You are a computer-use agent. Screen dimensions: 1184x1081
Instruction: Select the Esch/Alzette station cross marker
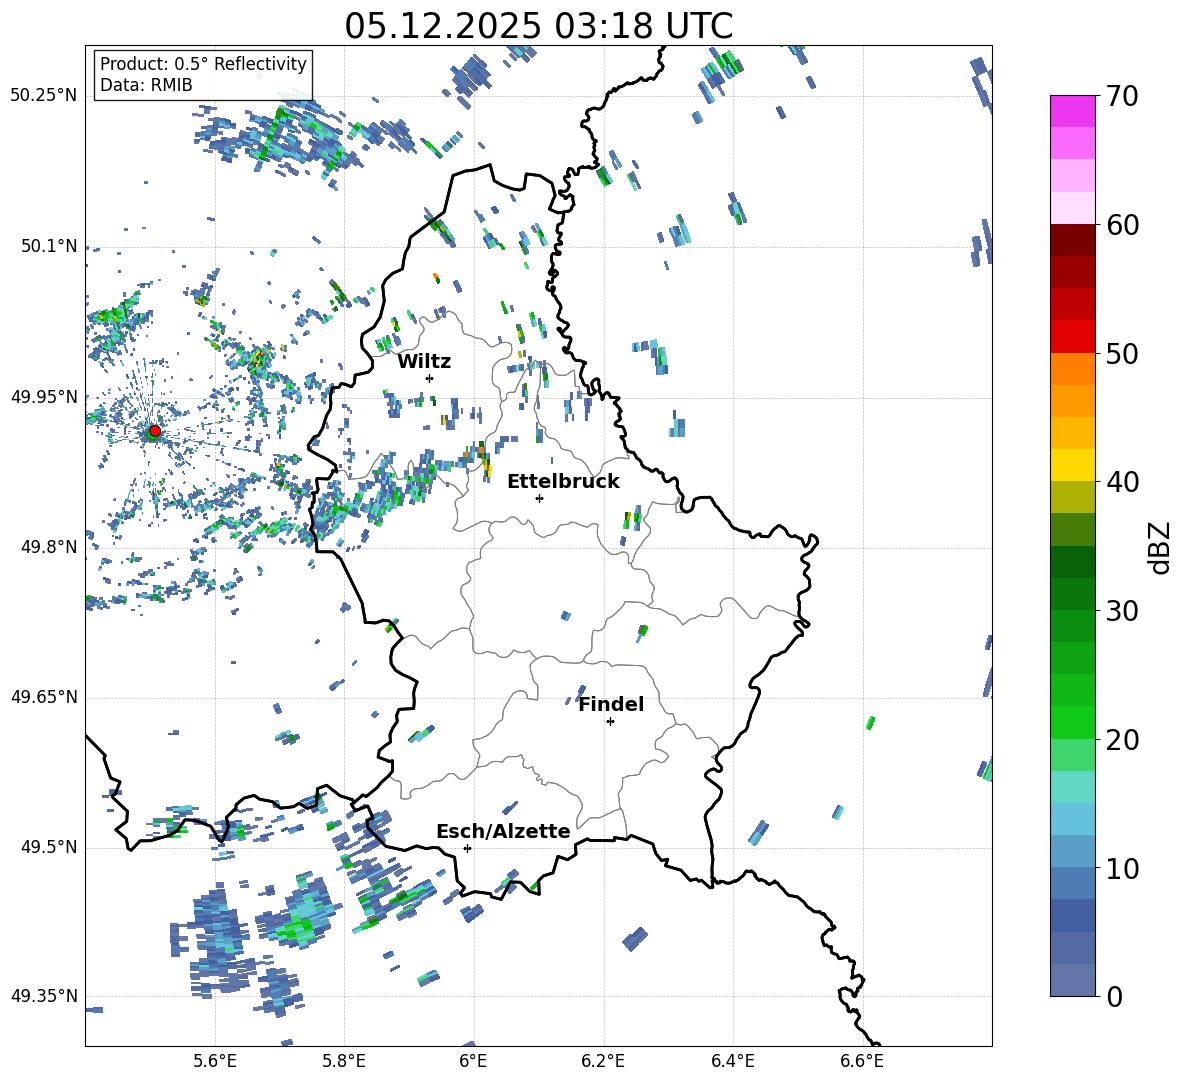click(467, 848)
